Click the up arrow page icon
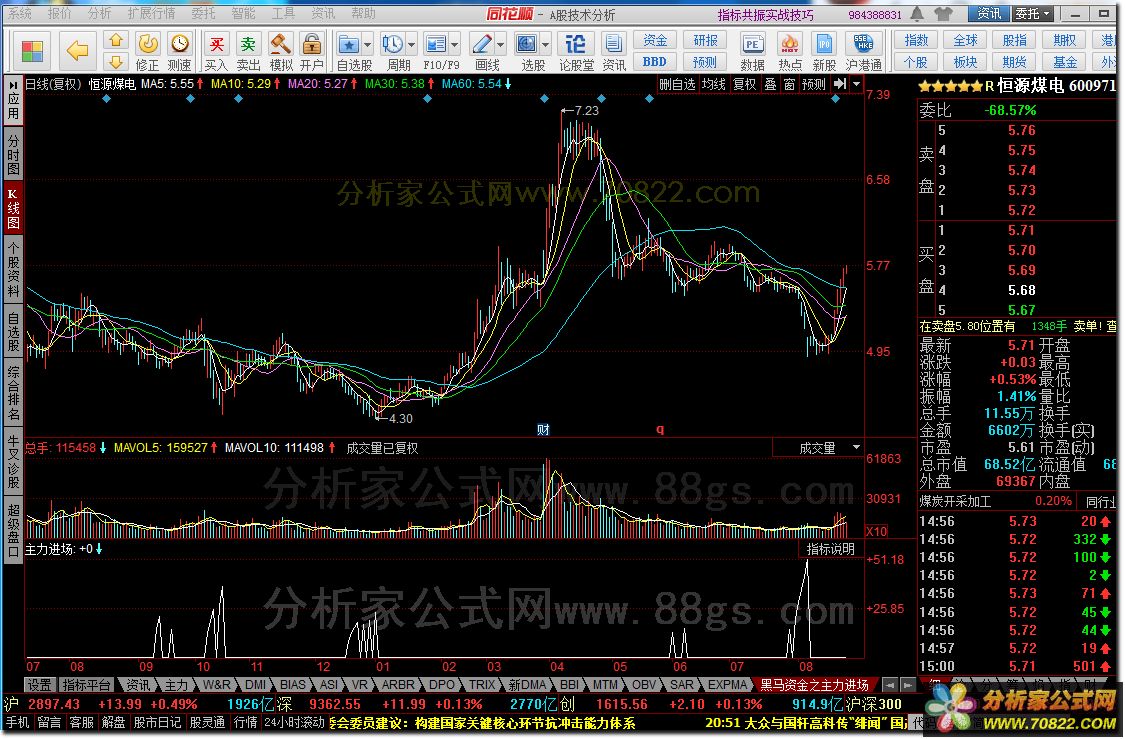1125x739 pixels. tap(116, 41)
